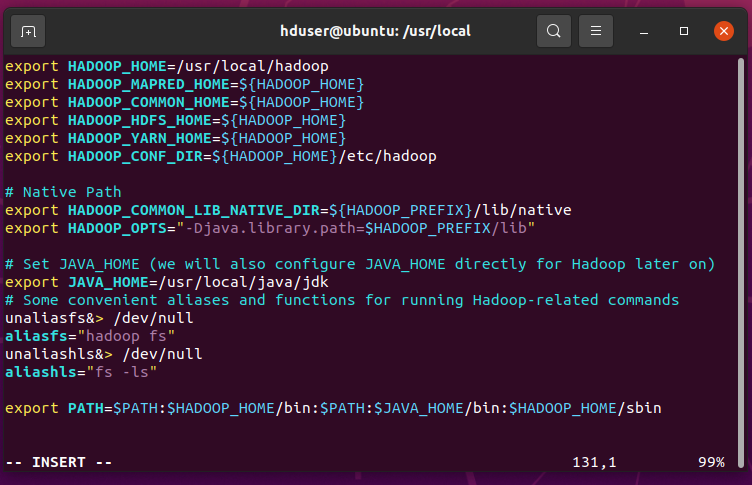The image size is (752, 485).
Task: Click the 99% file position indicator
Action: click(x=711, y=462)
